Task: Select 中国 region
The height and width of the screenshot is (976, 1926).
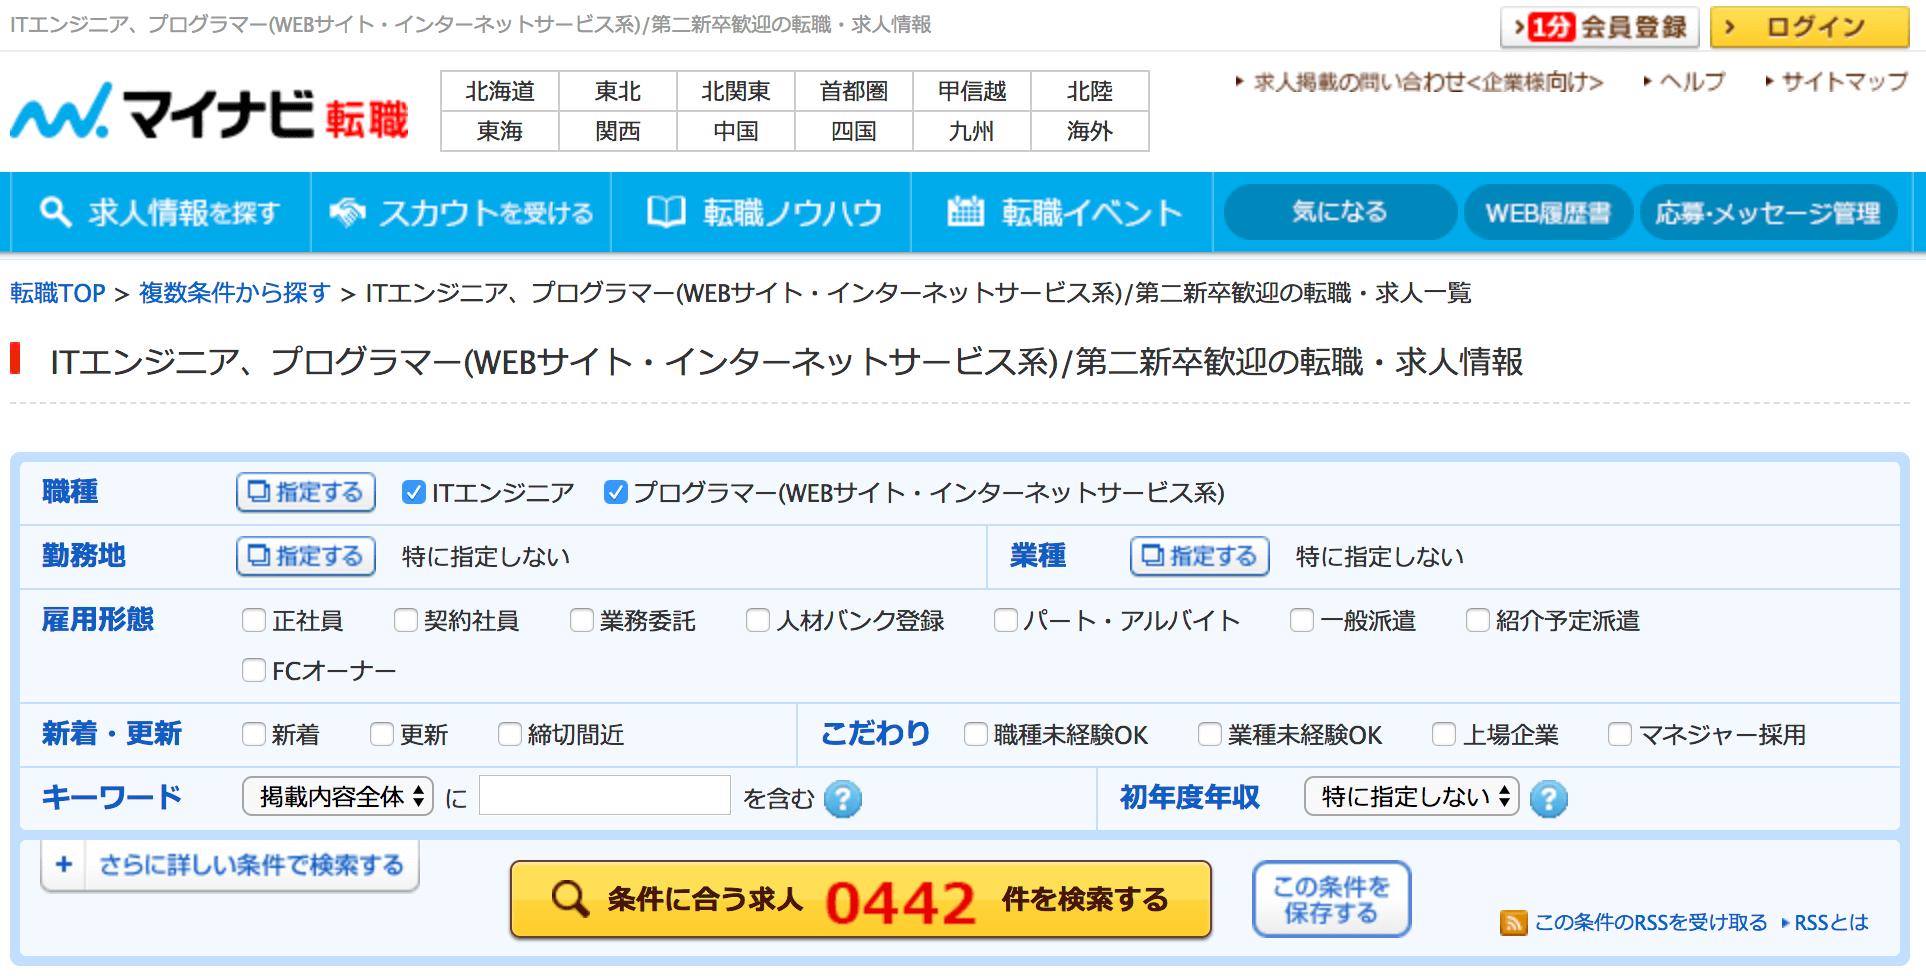Action: pyautogui.click(x=736, y=131)
